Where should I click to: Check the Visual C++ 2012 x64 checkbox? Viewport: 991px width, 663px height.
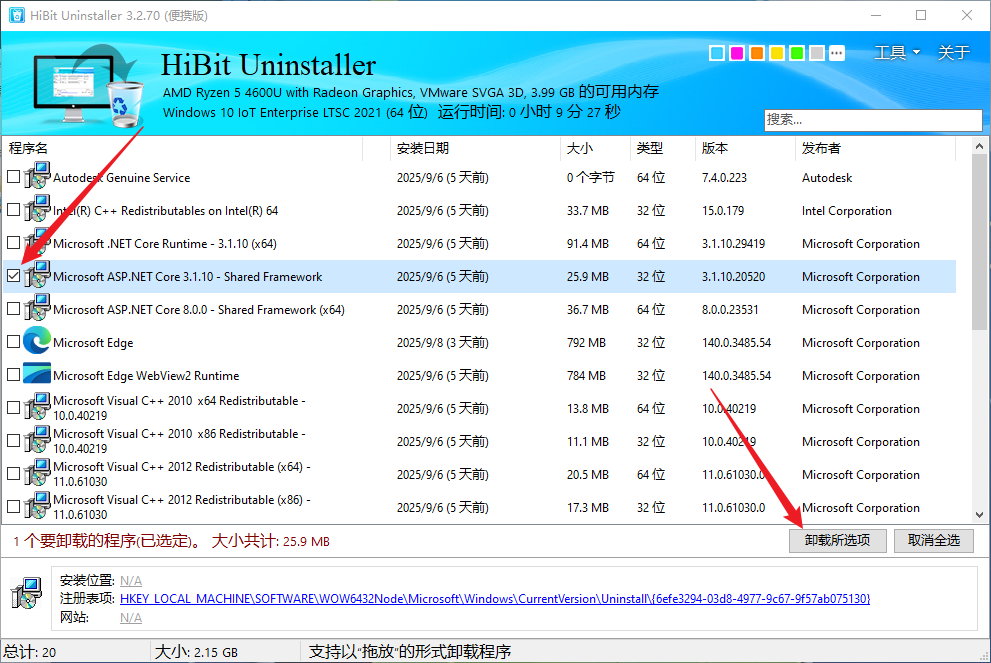pos(13,474)
